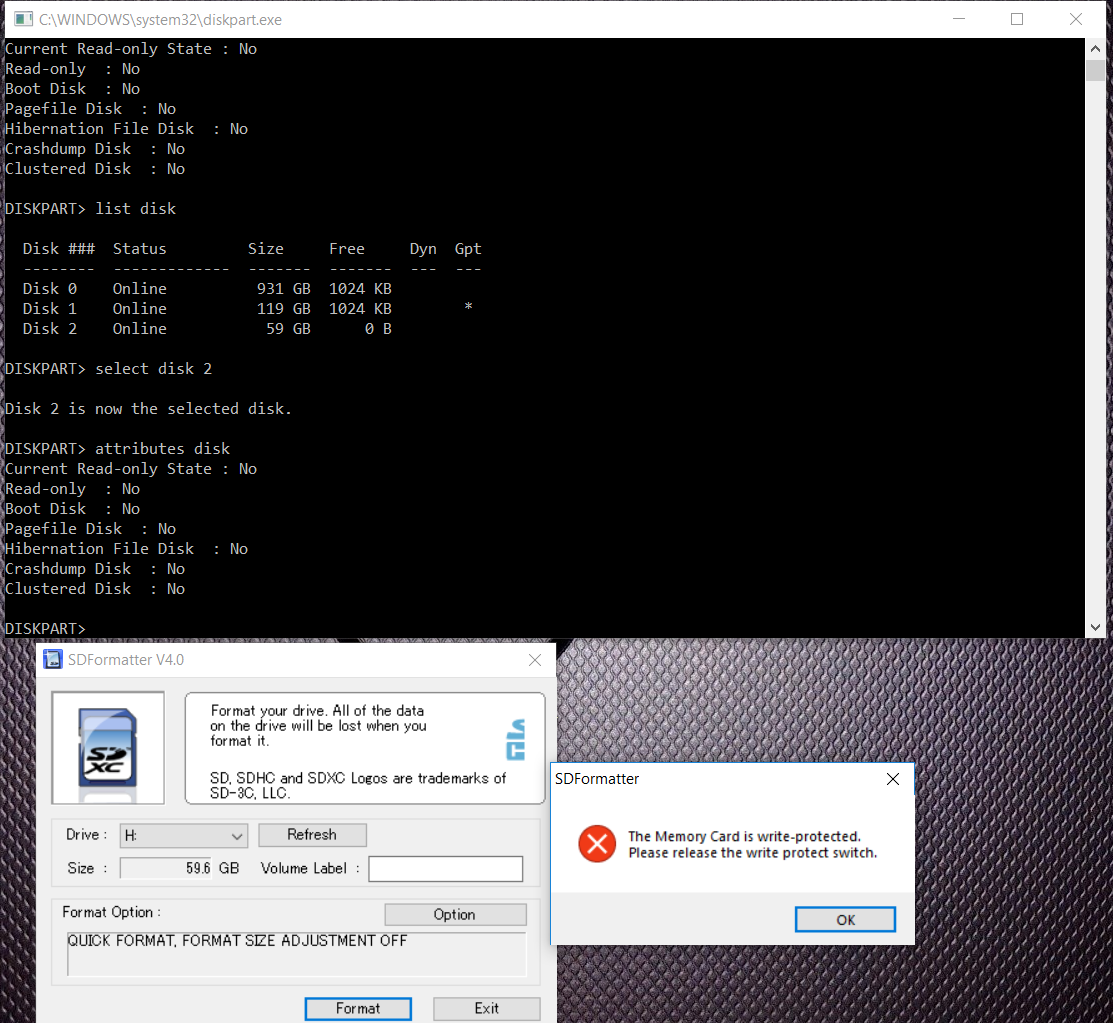Click the diskpart scrollbar thumb

(x=1095, y=70)
